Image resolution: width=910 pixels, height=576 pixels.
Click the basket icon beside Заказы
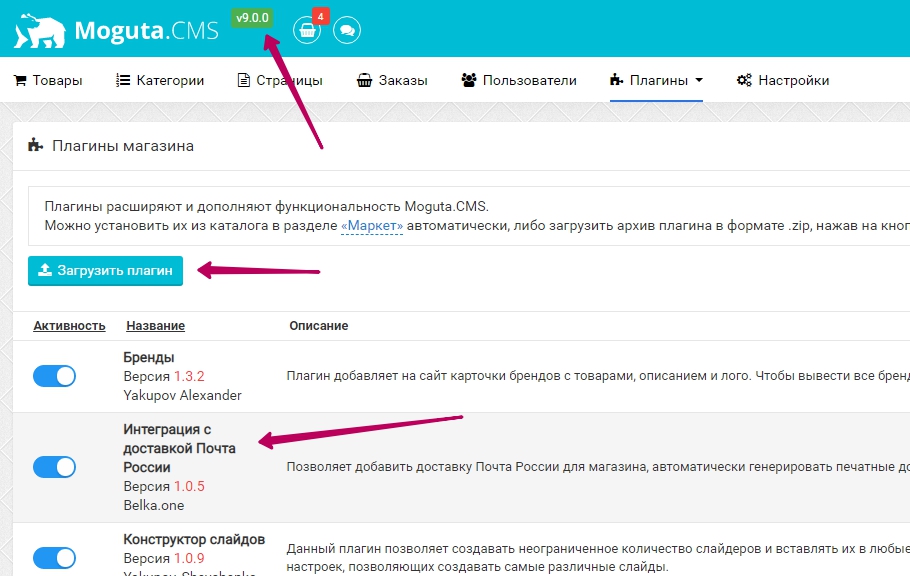[x=364, y=80]
